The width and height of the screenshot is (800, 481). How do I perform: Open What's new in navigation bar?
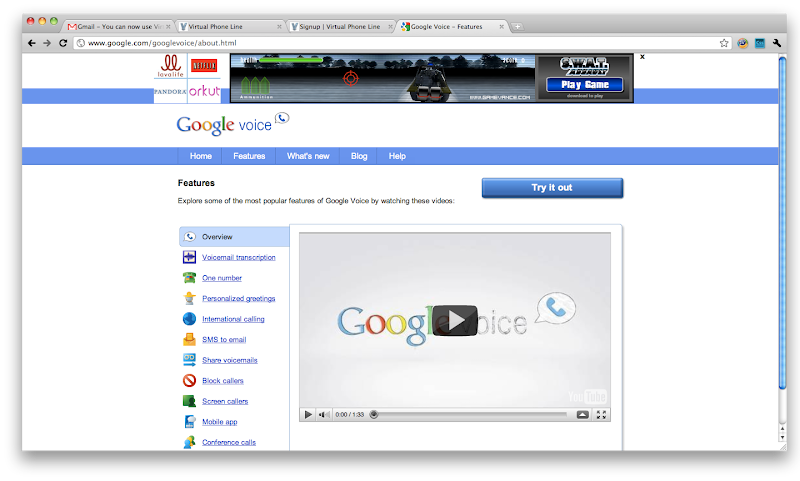point(308,156)
